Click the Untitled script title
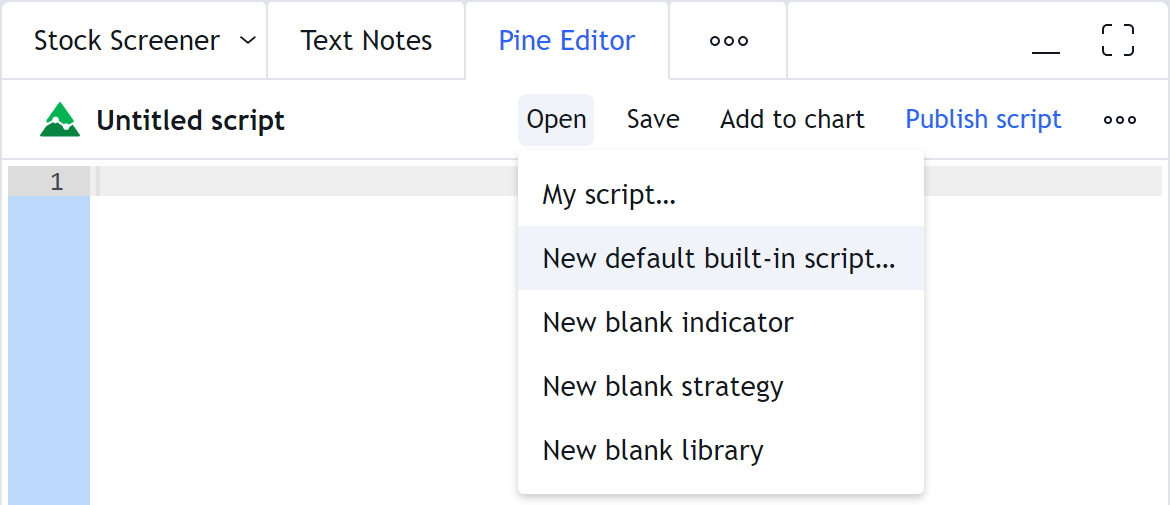 point(190,120)
